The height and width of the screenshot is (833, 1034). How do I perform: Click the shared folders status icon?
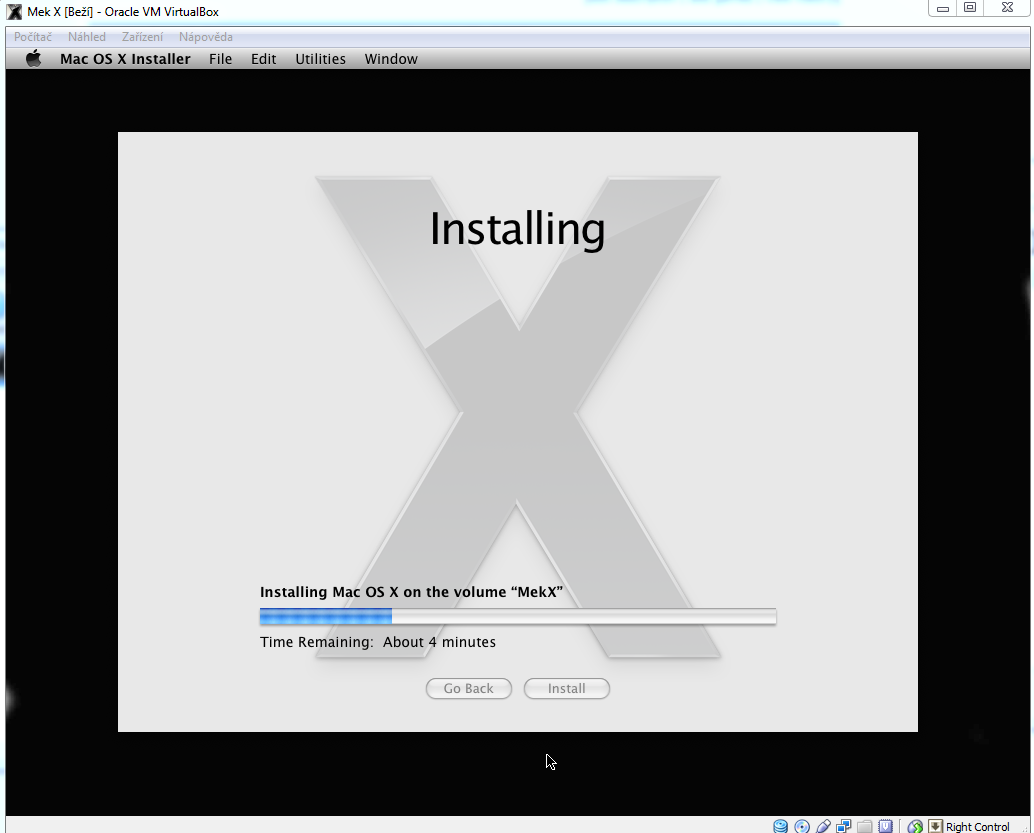coord(865,826)
